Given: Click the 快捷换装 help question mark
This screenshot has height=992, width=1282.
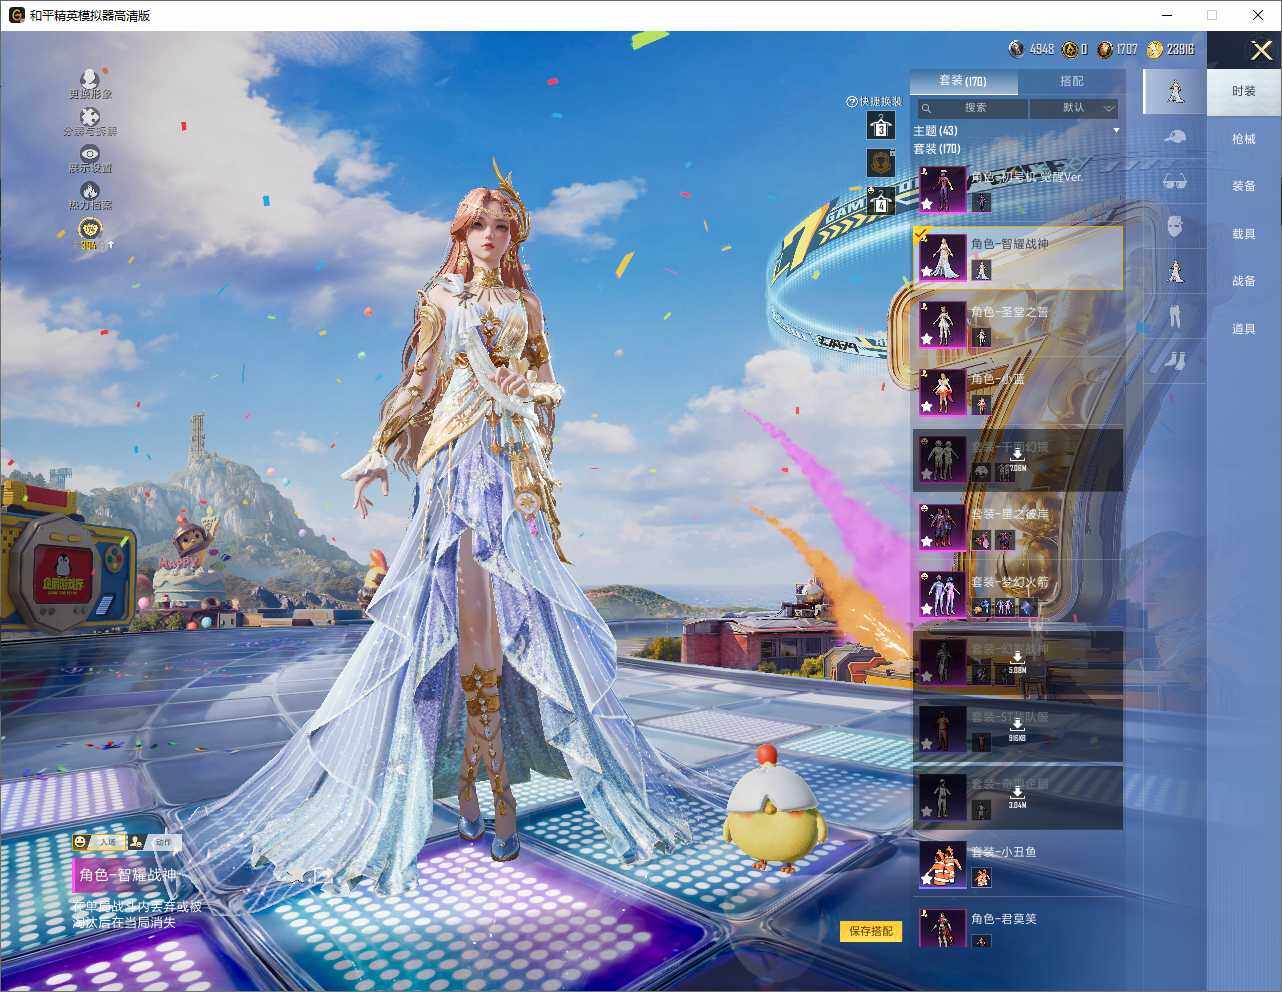Looking at the screenshot, I should pyautogui.click(x=852, y=102).
